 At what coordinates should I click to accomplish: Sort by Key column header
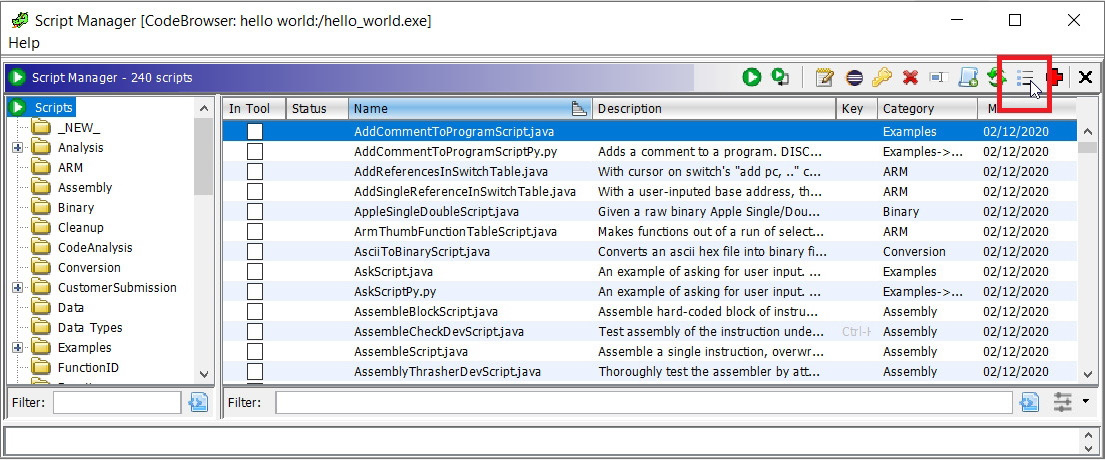857,108
